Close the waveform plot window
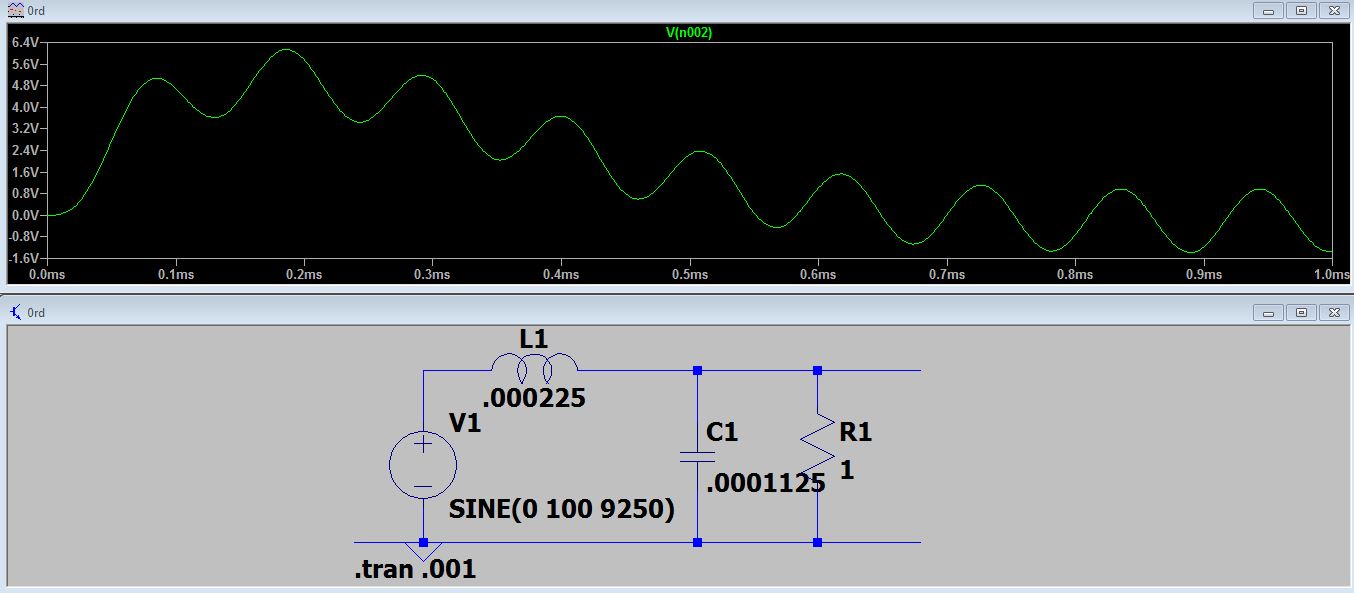The image size is (1354, 593). point(1334,10)
